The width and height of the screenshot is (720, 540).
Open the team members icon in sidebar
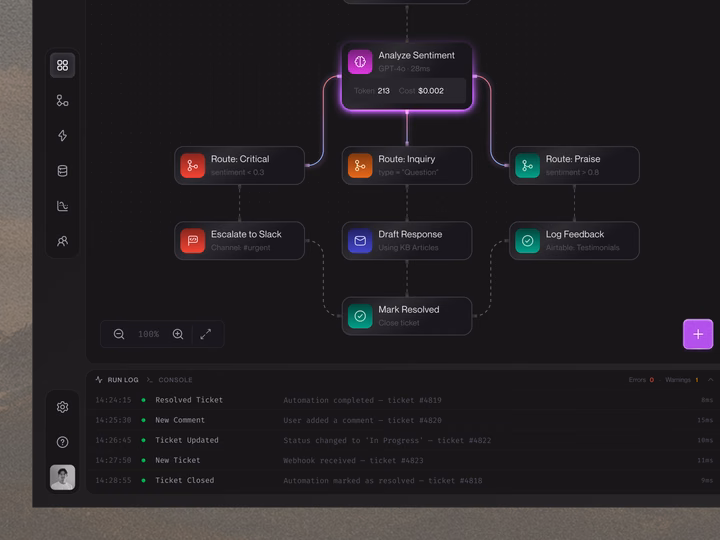coord(62,241)
